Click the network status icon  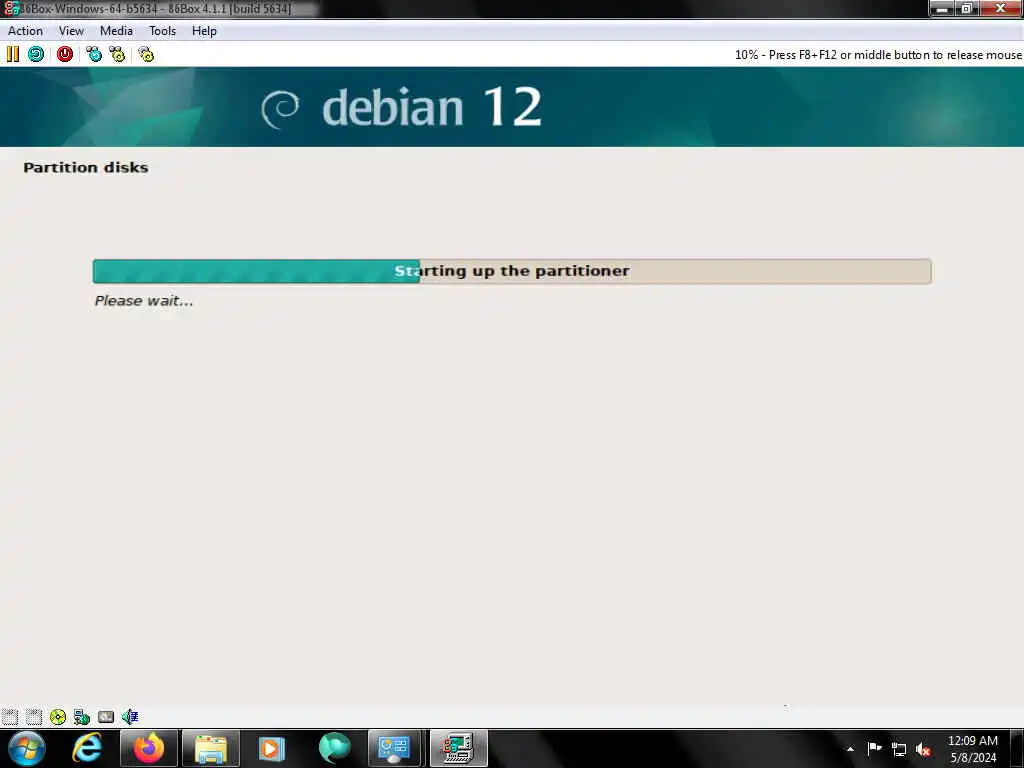(82, 716)
